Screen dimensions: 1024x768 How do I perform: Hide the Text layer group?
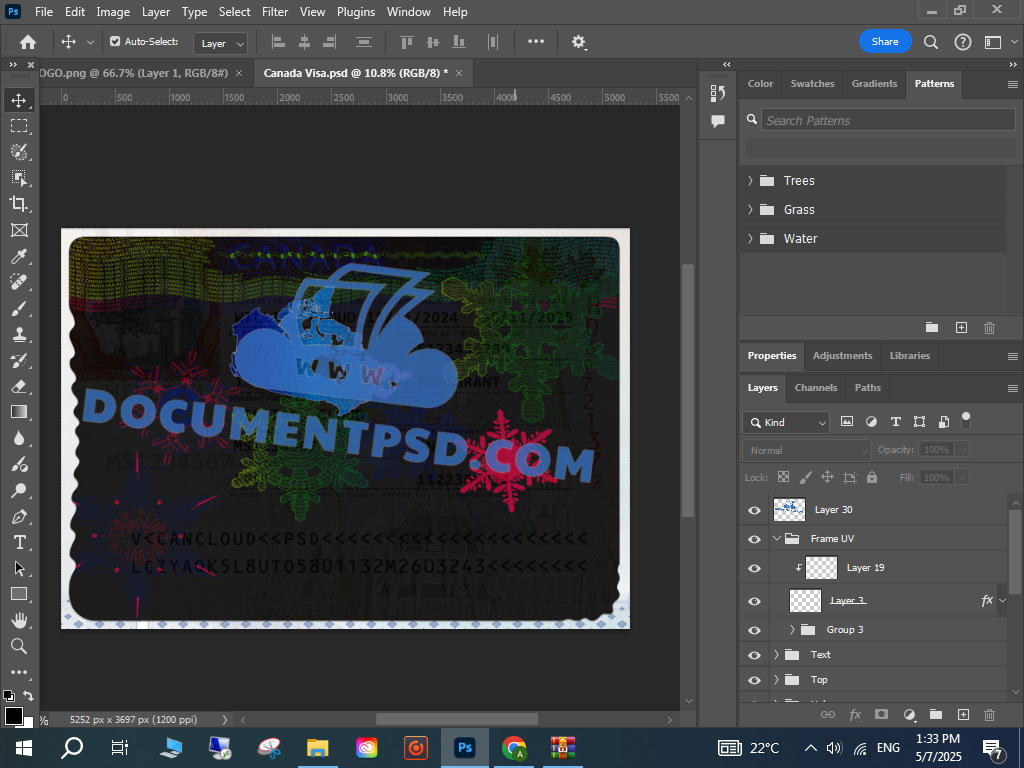754,655
